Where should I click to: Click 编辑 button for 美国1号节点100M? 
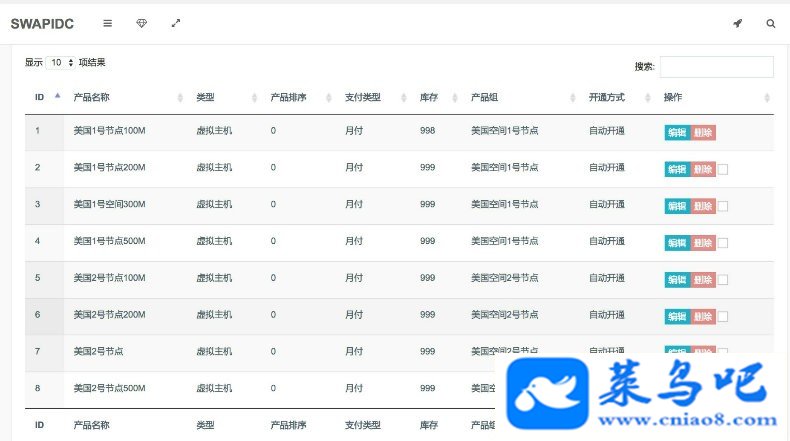click(x=677, y=133)
